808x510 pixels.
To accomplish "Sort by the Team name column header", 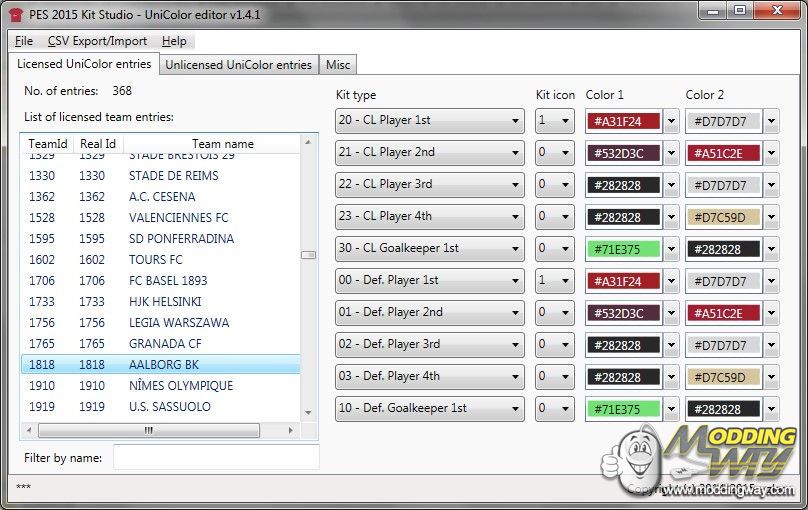I will 222,144.
